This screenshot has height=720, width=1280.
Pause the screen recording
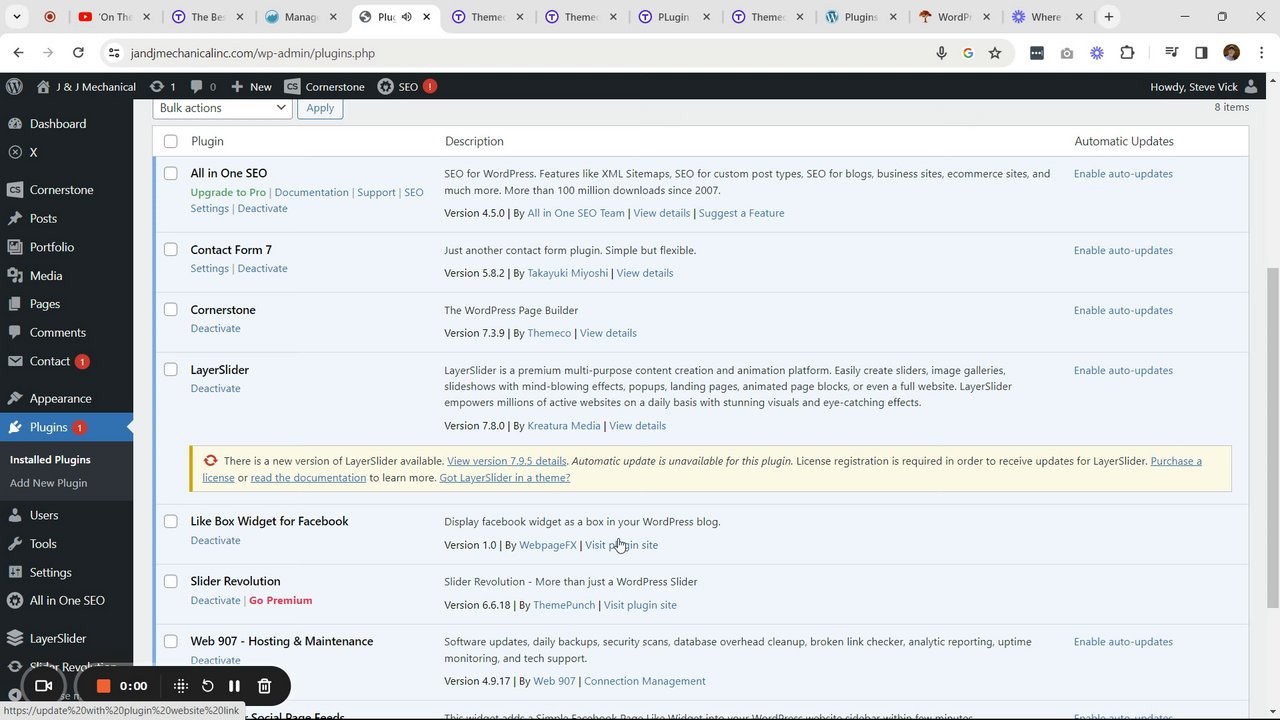[234, 686]
